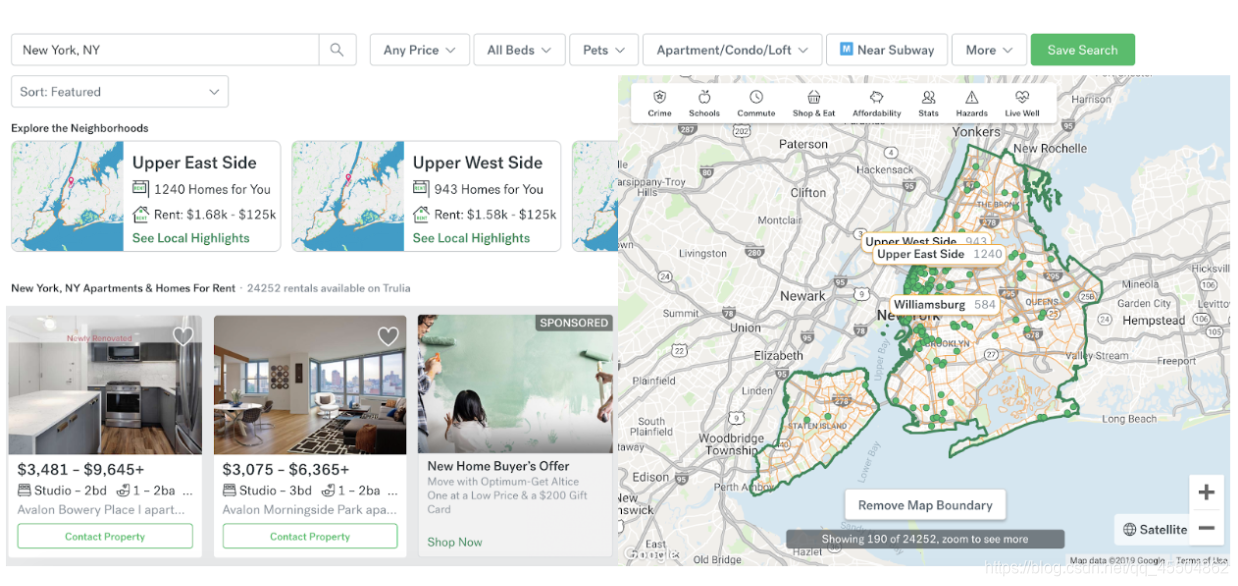
Task: Open Upper West Side neighborhood map thumbnail
Action: tap(348, 196)
